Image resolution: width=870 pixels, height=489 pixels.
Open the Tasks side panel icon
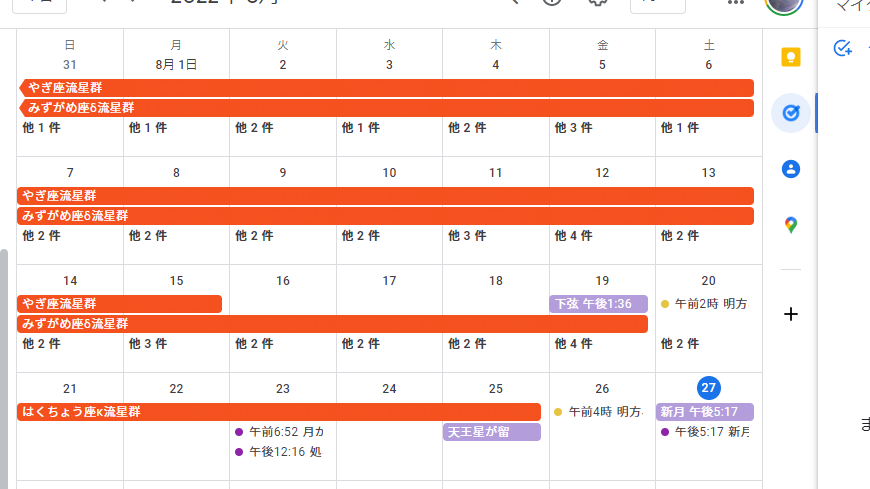click(x=791, y=113)
